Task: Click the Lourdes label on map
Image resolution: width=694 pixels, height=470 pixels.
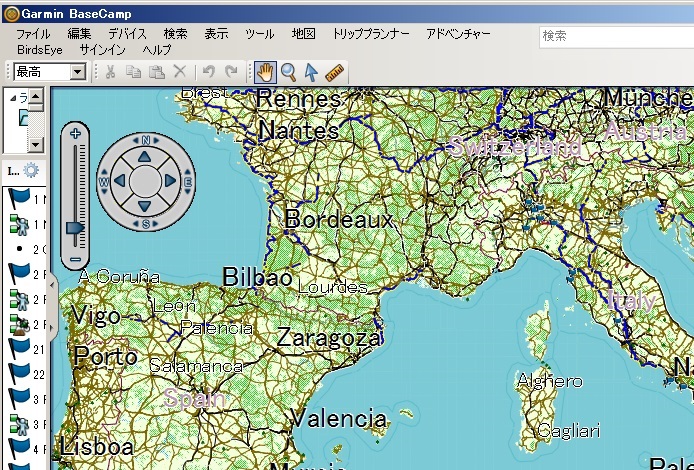Action: coord(333,287)
